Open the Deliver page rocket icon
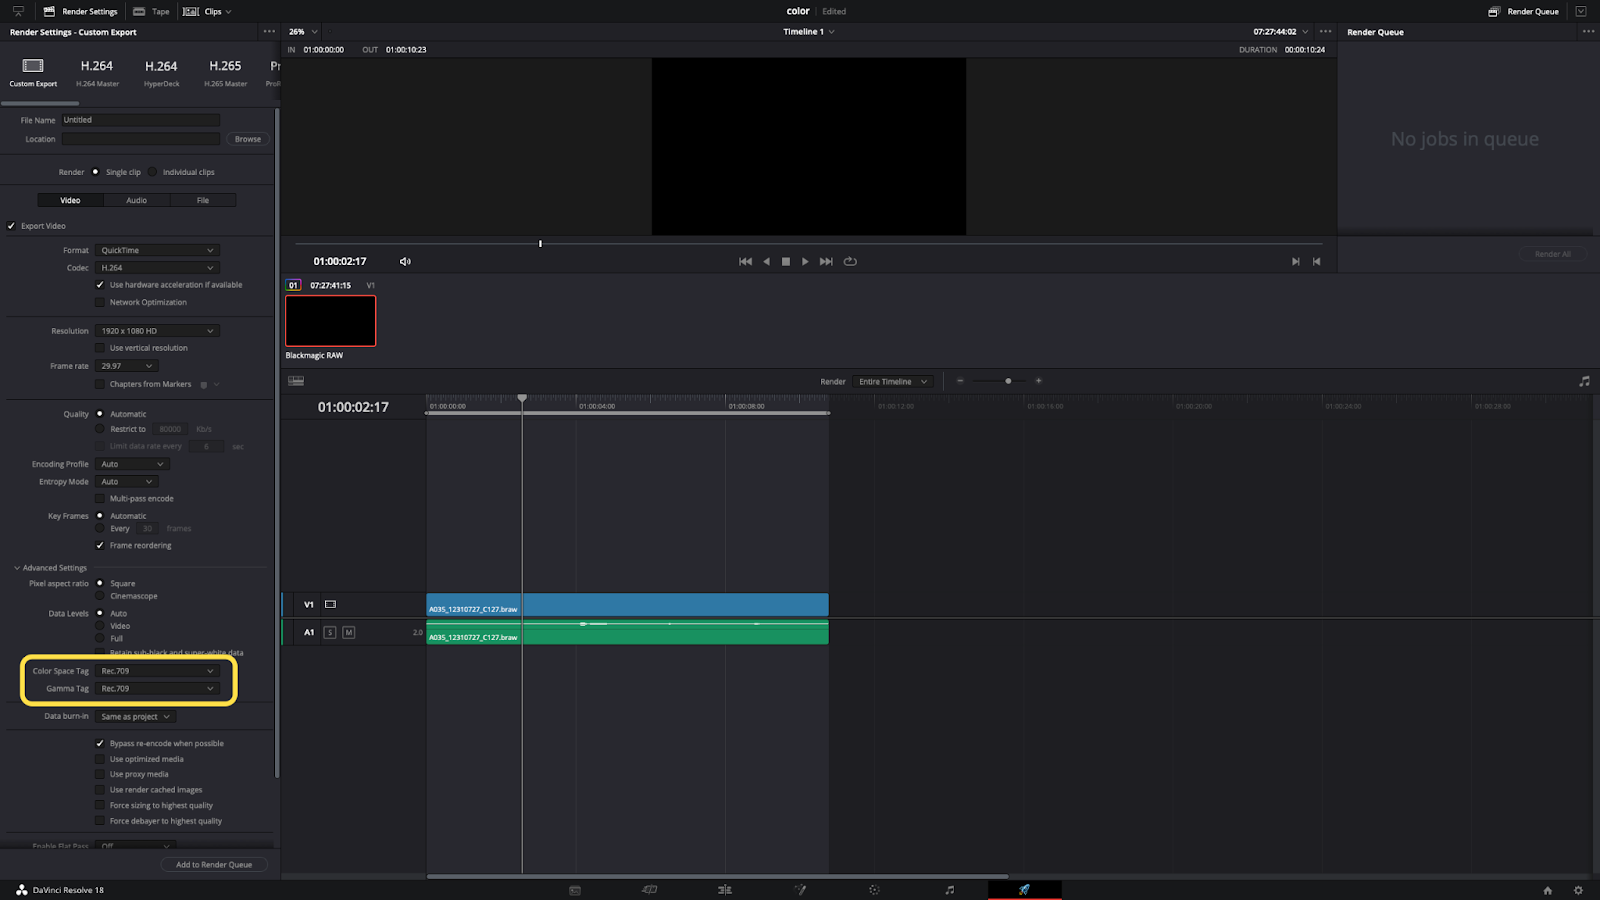The width and height of the screenshot is (1600, 900). [1024, 890]
